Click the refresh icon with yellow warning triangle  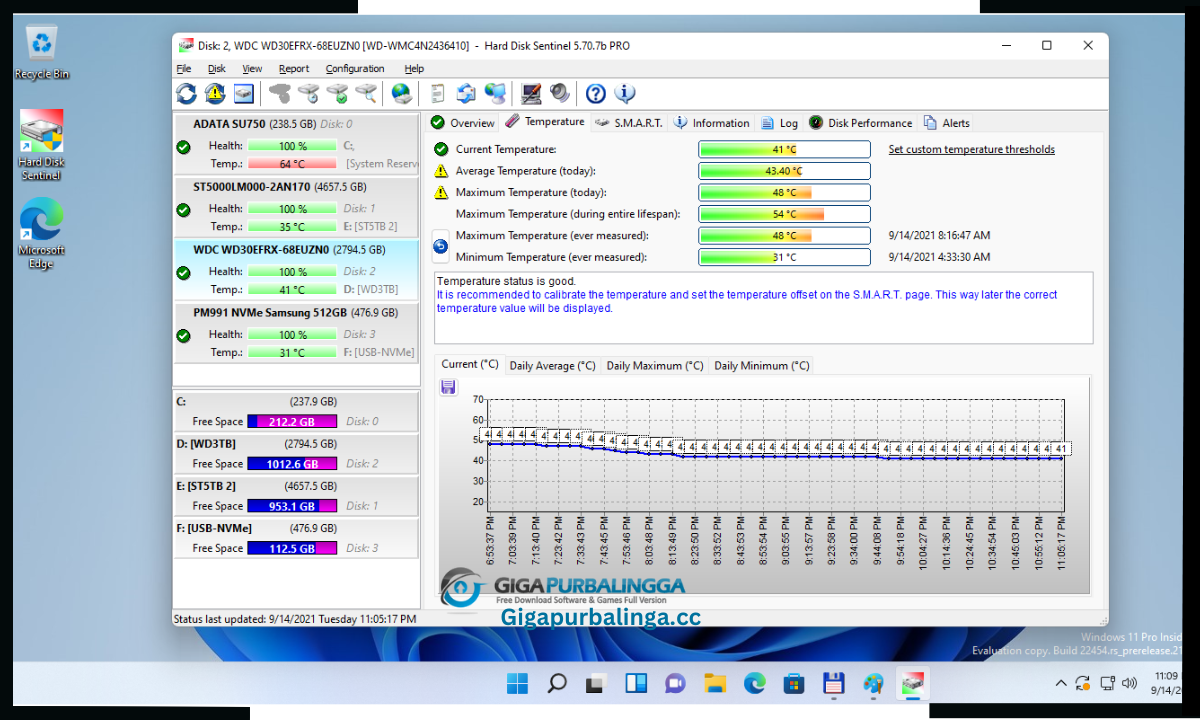pos(215,93)
